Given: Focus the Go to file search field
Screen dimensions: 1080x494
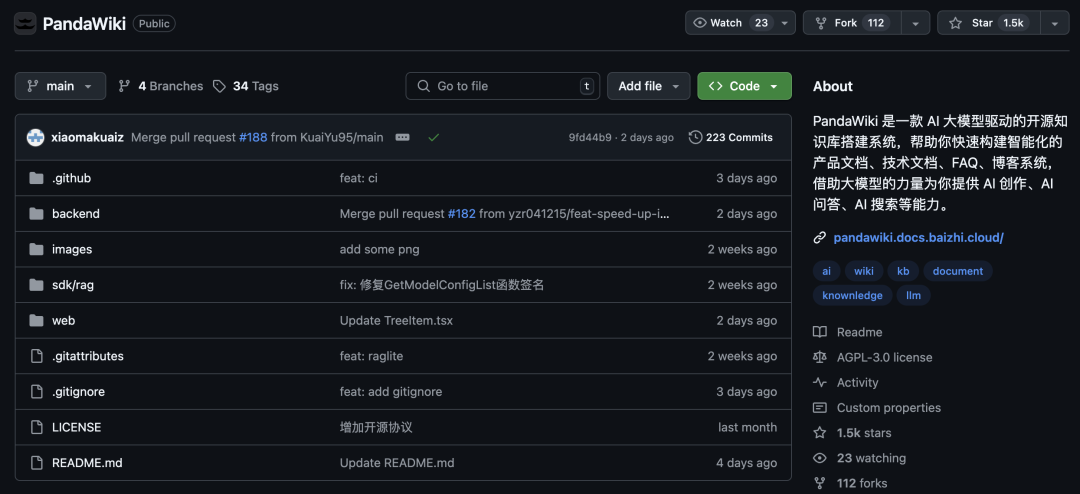Looking at the screenshot, I should pyautogui.click(x=503, y=86).
